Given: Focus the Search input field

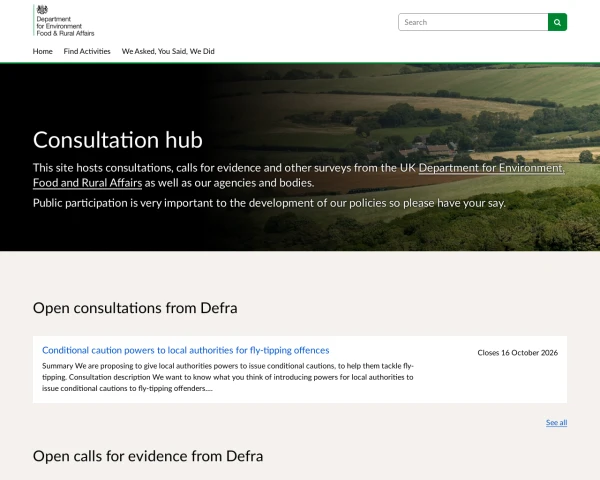Looking at the screenshot, I should pos(473,22).
